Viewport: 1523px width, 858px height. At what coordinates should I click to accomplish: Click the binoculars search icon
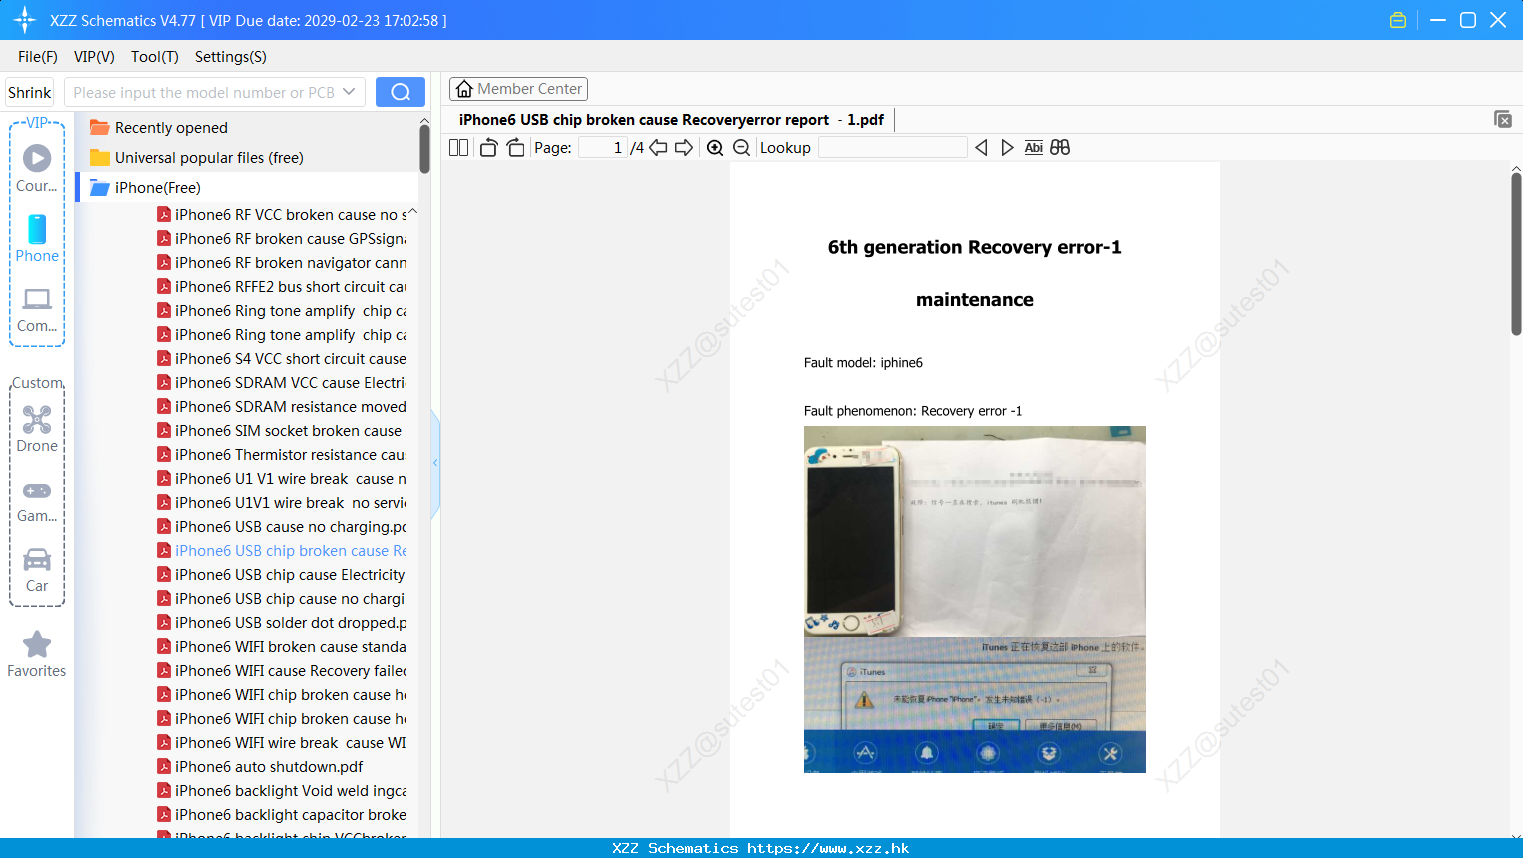click(x=1060, y=148)
